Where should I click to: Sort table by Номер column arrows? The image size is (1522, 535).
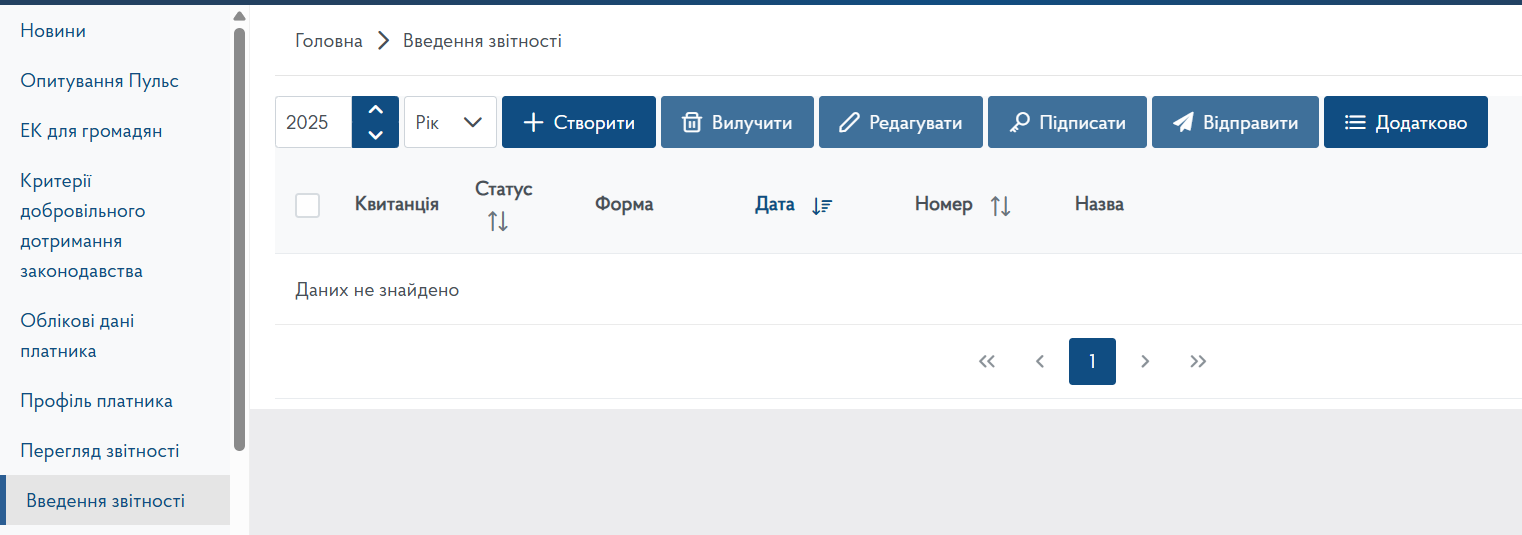pyautogui.click(x=1001, y=205)
